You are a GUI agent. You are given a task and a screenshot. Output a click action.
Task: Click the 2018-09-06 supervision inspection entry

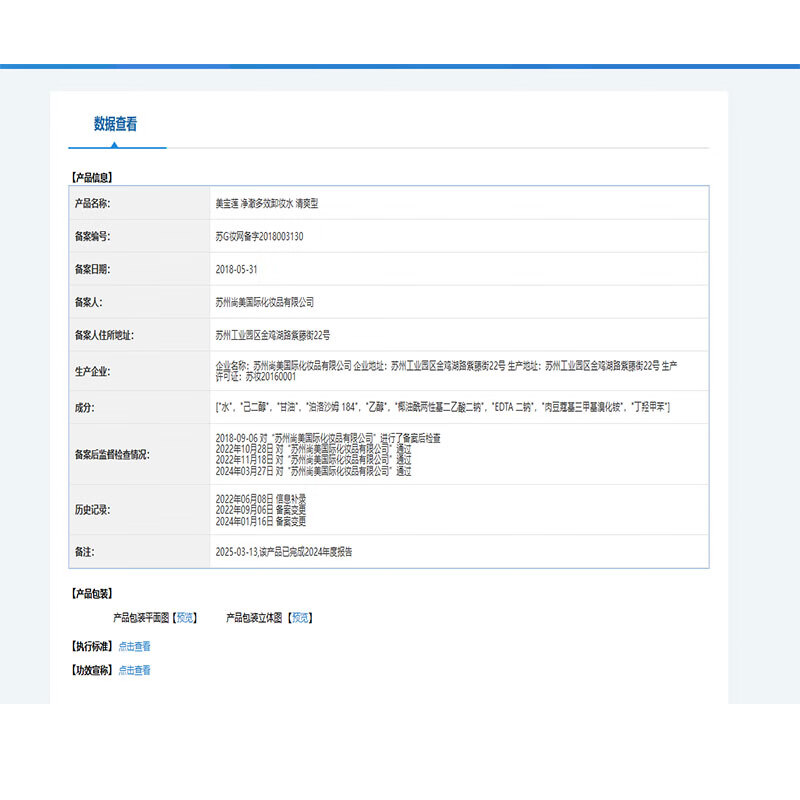pyautogui.click(x=328, y=439)
